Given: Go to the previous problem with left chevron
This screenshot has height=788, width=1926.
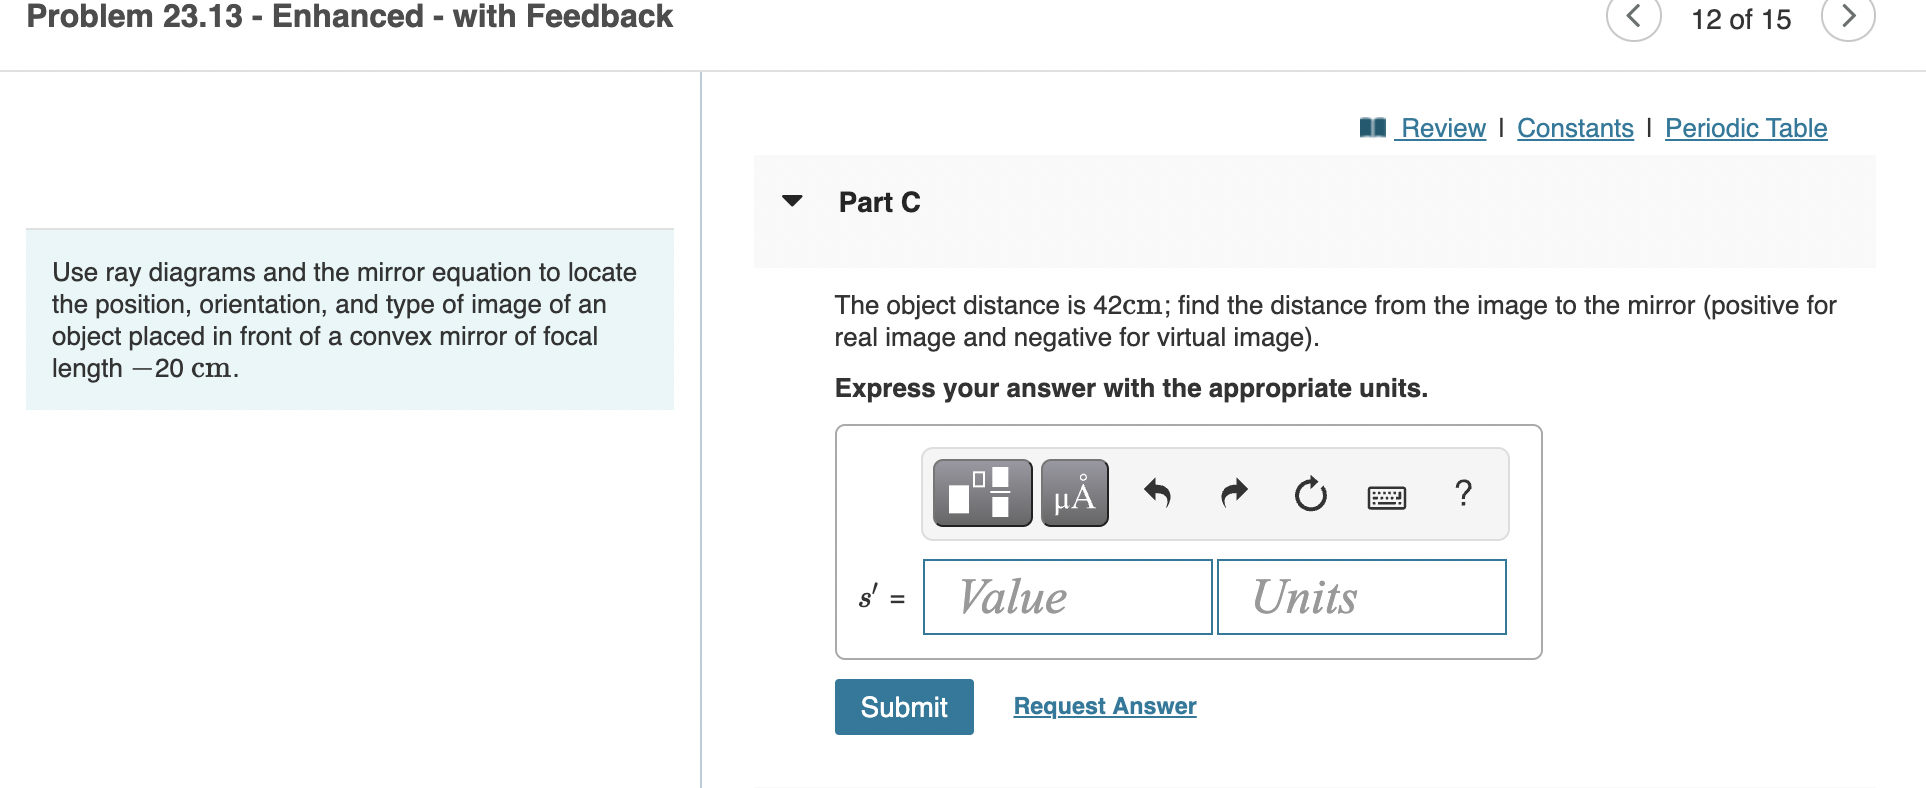Looking at the screenshot, I should 1633,17.
